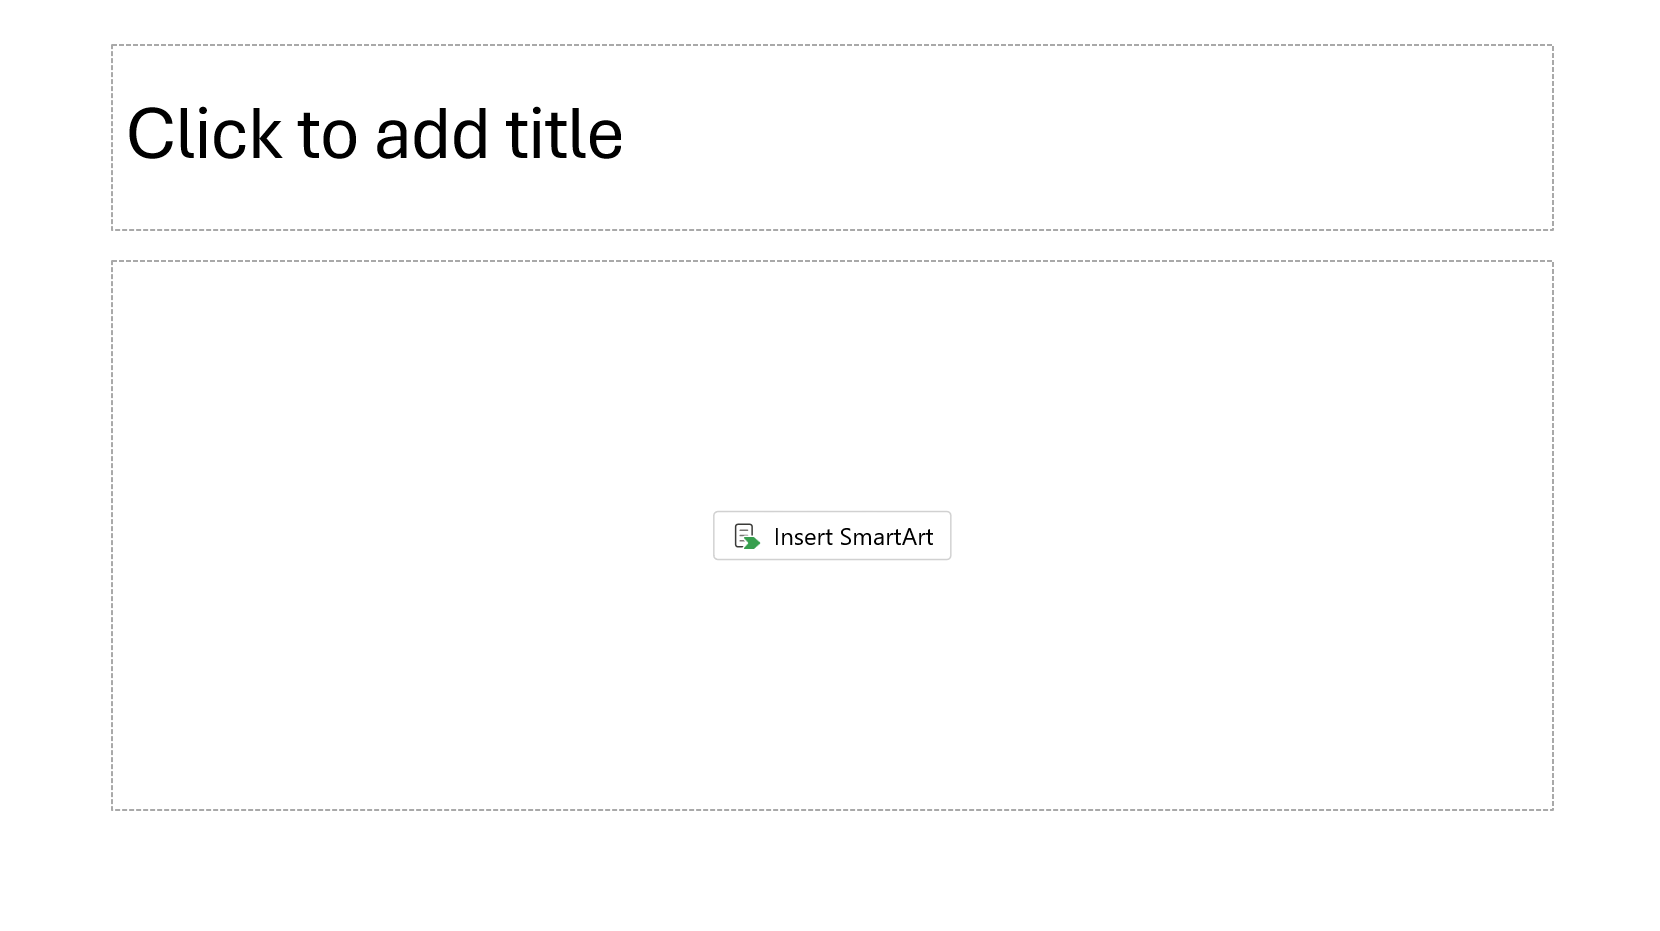Screen dimensions: 1660x931
Task: Click the document icon beside Insert SmartArt
Action: click(745, 536)
